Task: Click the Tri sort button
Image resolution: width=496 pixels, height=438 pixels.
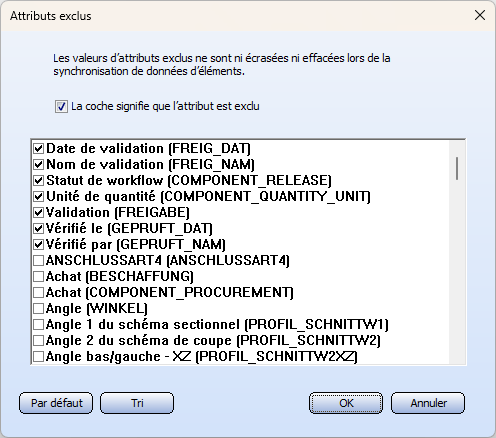Action: (x=137, y=403)
